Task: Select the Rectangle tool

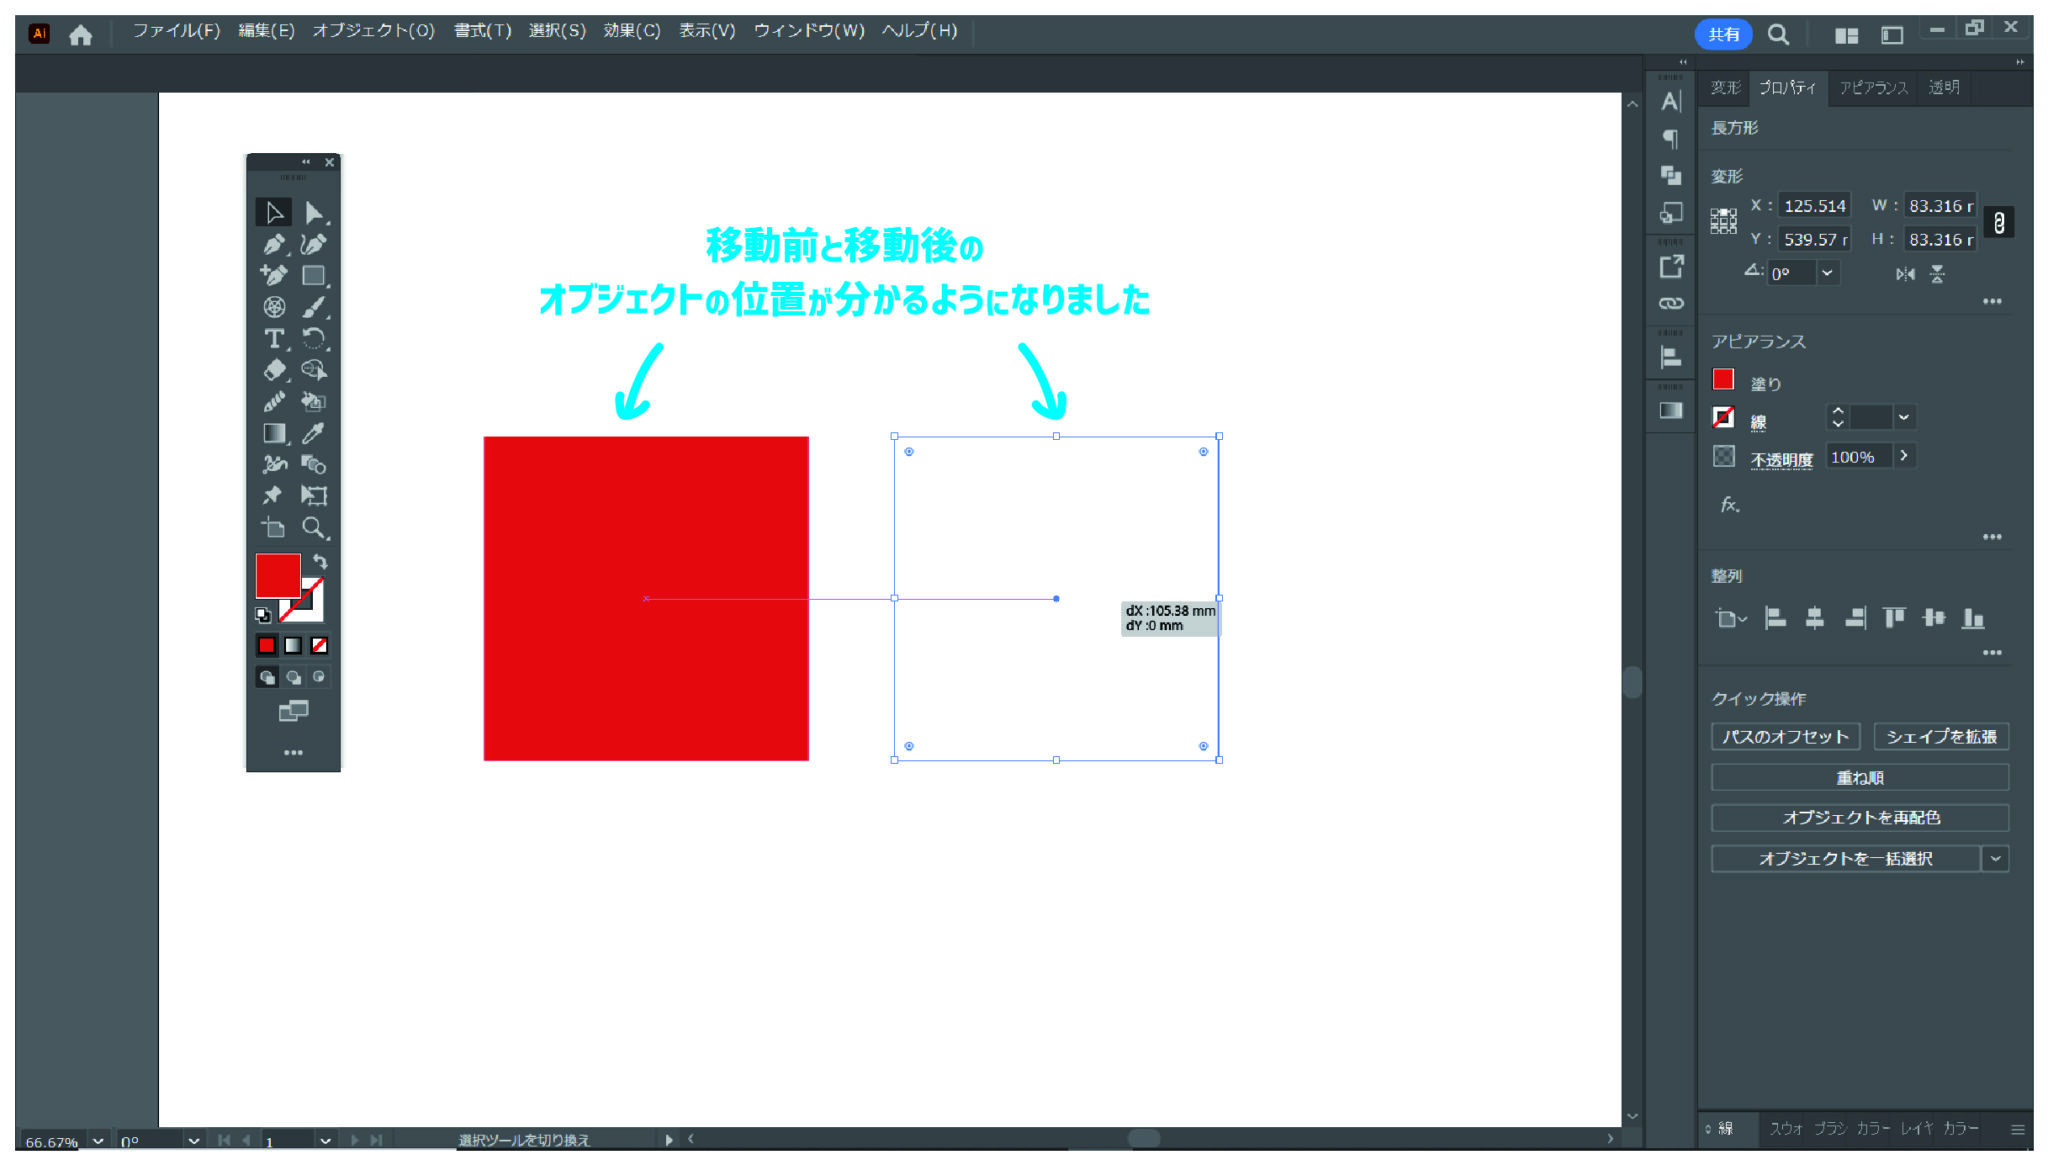Action: (x=313, y=275)
